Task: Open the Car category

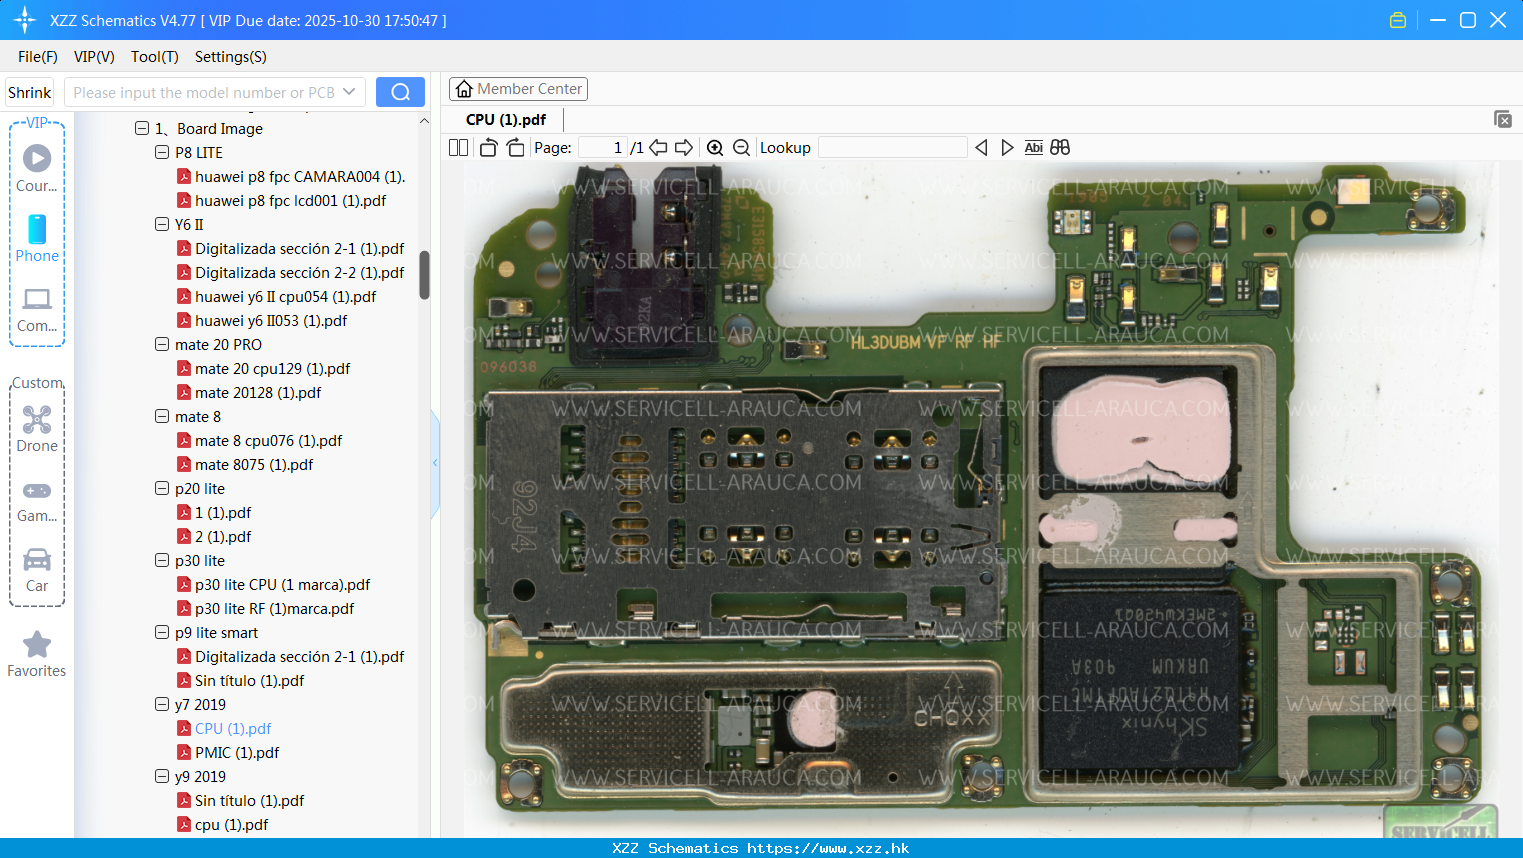Action: pos(37,570)
